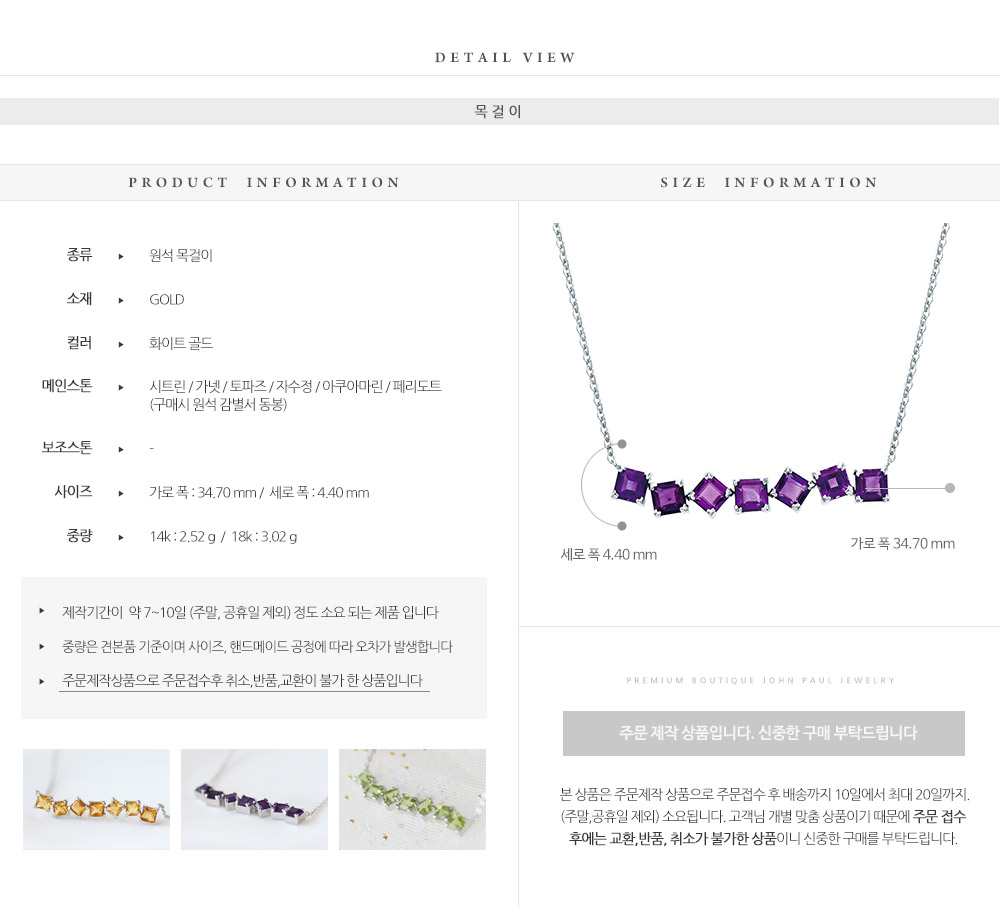The image size is (1000, 907).
Task: Click the arrow bullet next to 컬러
Action: [121, 344]
